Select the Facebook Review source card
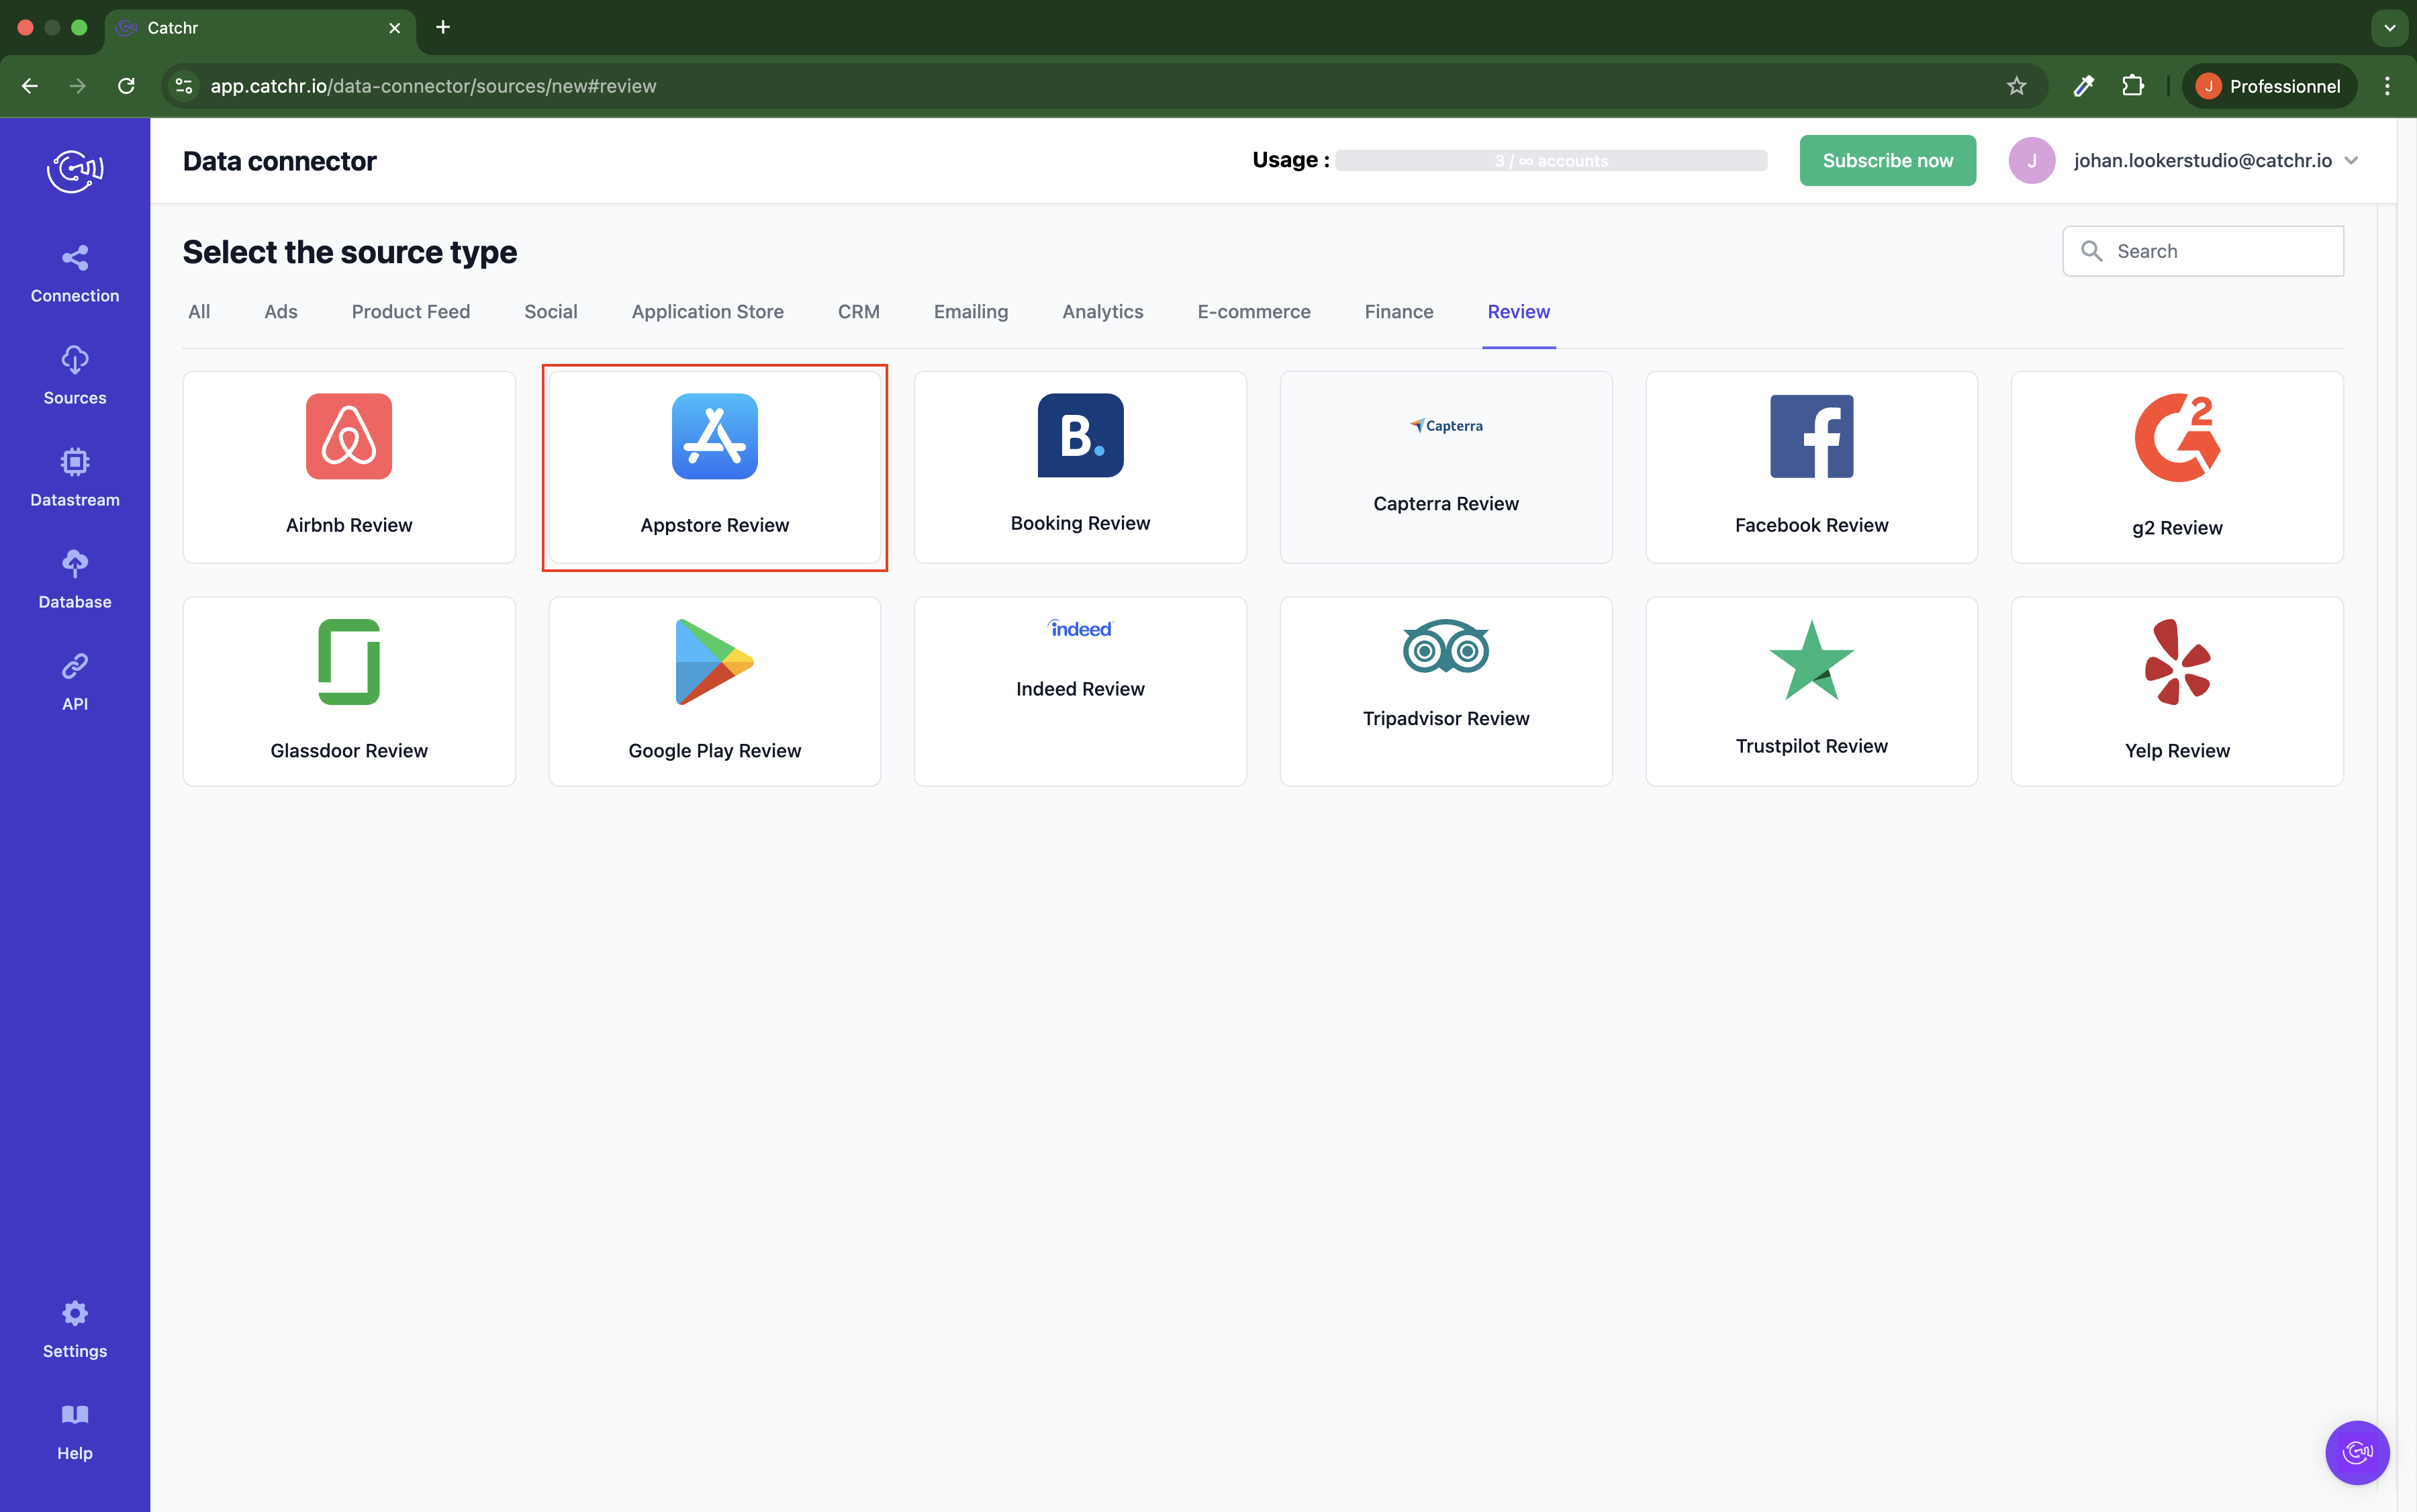The image size is (2417, 1512). pyautogui.click(x=1811, y=467)
